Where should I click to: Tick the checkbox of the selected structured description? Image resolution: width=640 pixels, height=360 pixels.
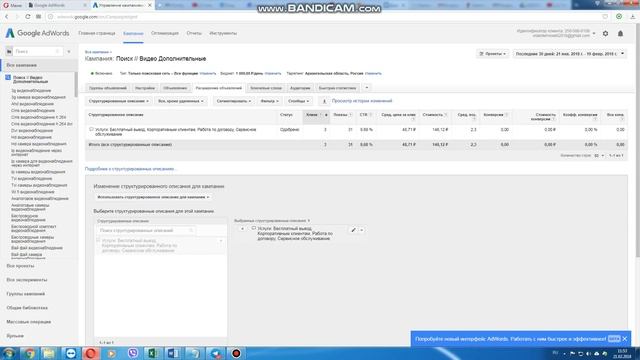253,228
